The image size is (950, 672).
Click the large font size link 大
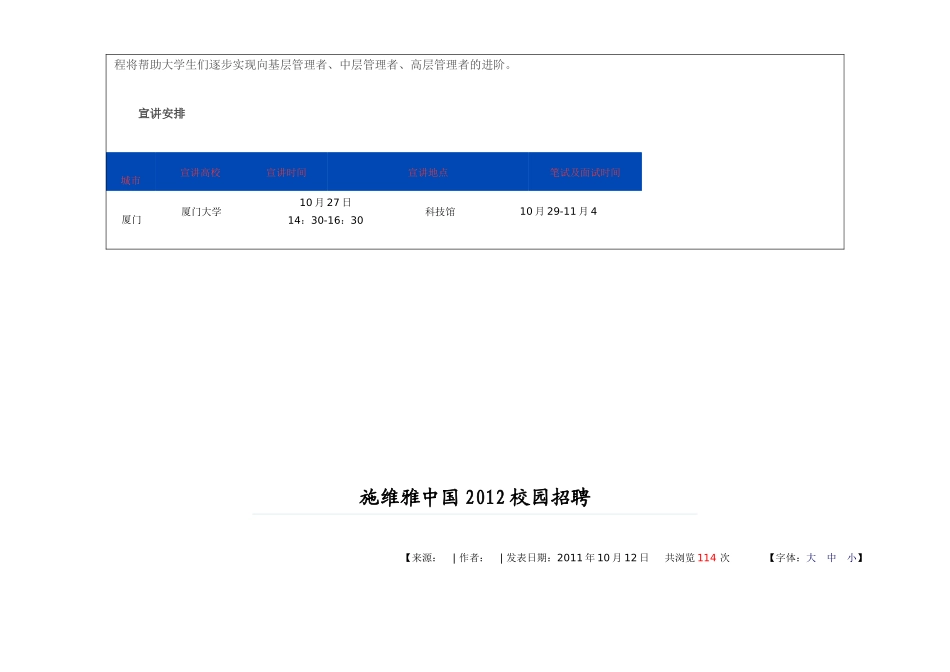pos(811,557)
